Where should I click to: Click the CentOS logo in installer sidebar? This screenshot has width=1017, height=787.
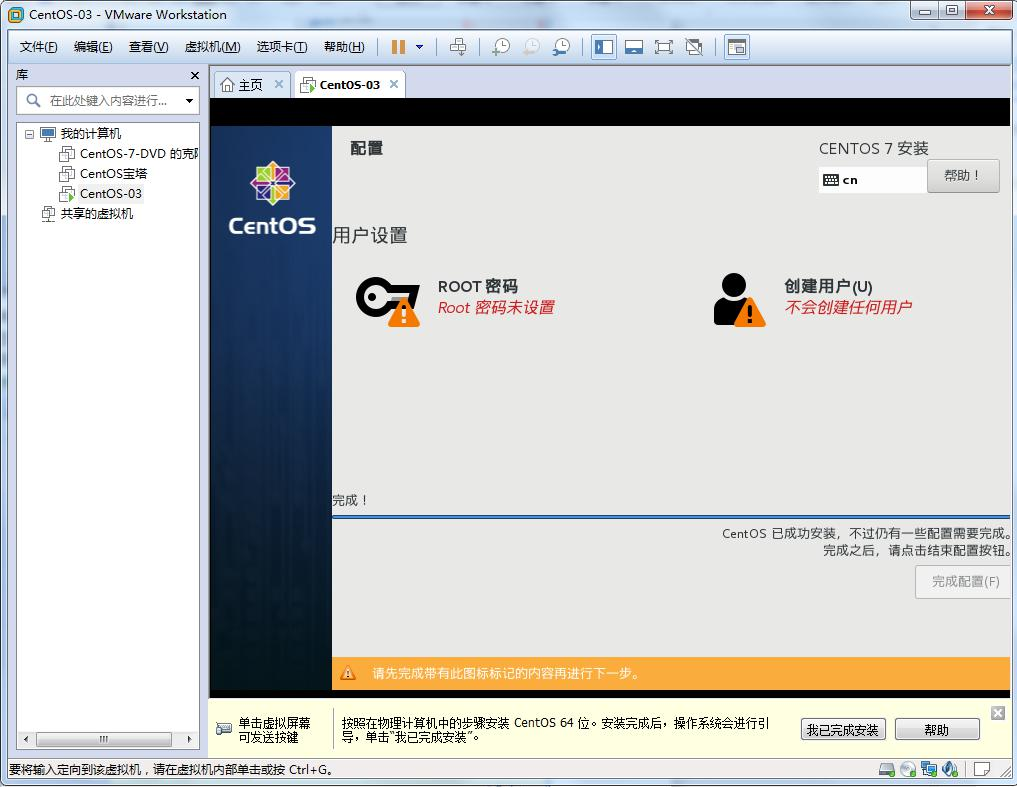pyautogui.click(x=272, y=199)
